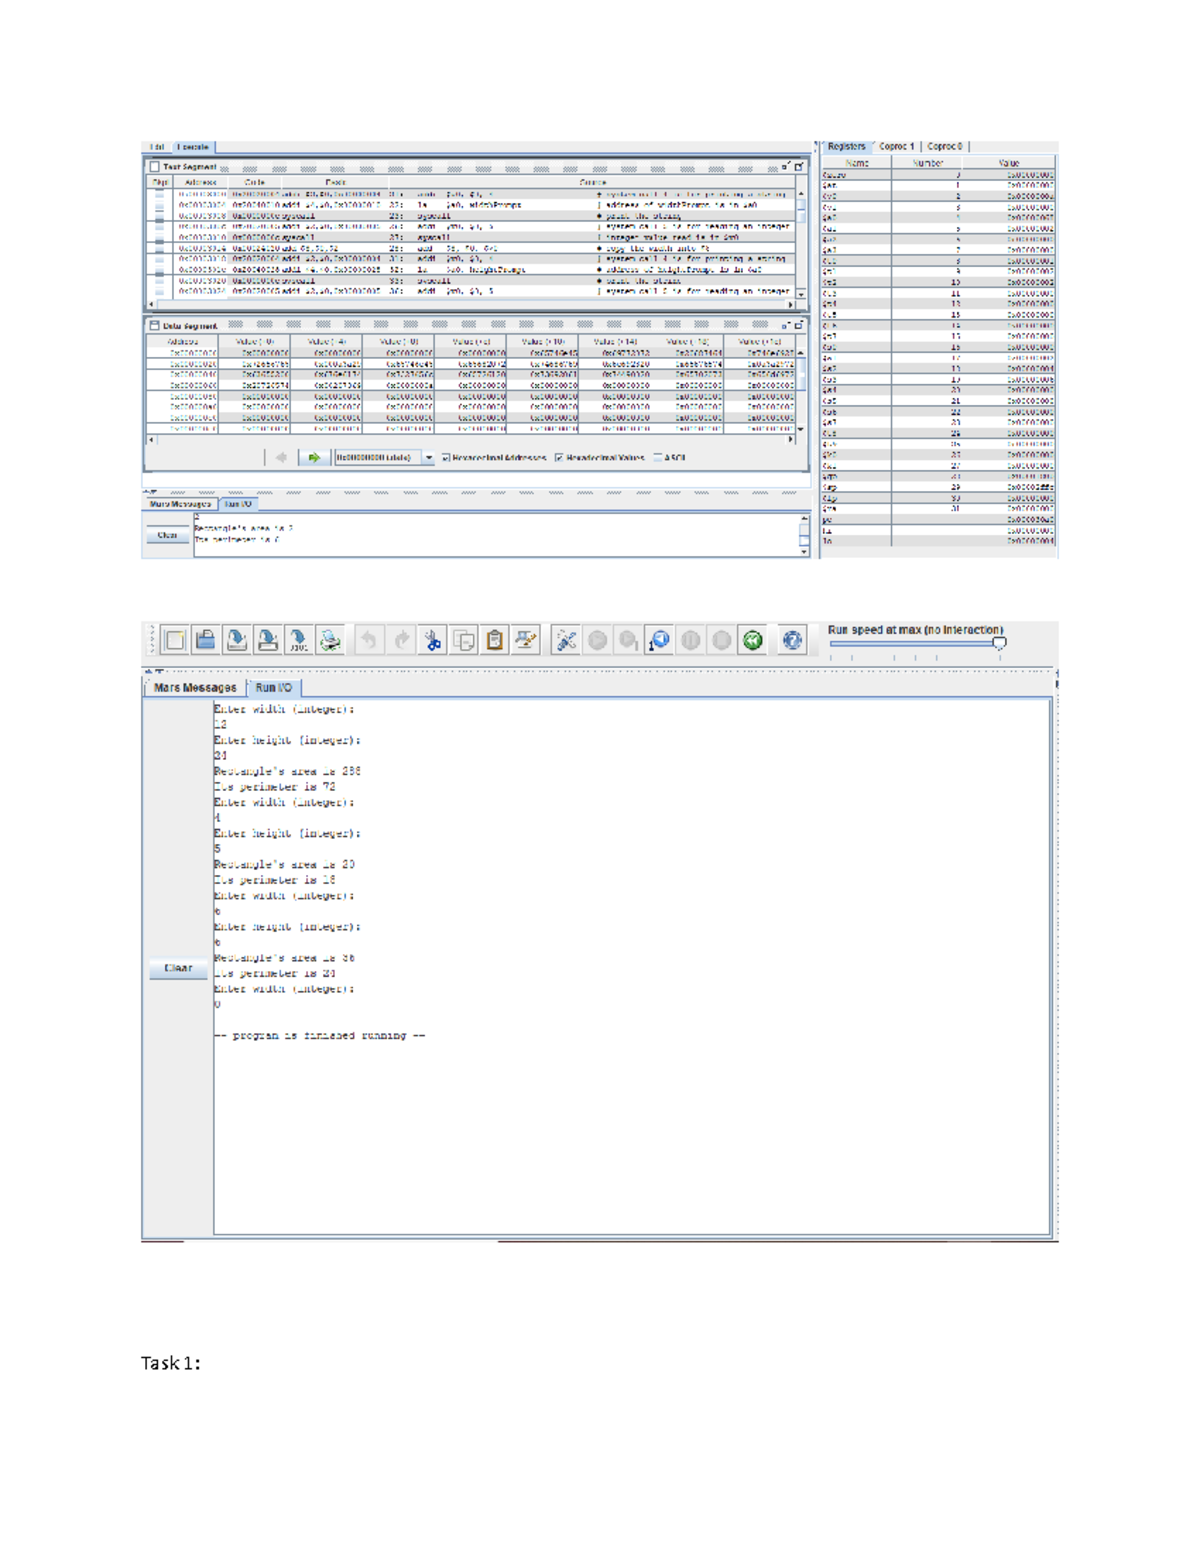Click the Run program green arrow icon
The width and height of the screenshot is (1200, 1553).
(x=597, y=642)
